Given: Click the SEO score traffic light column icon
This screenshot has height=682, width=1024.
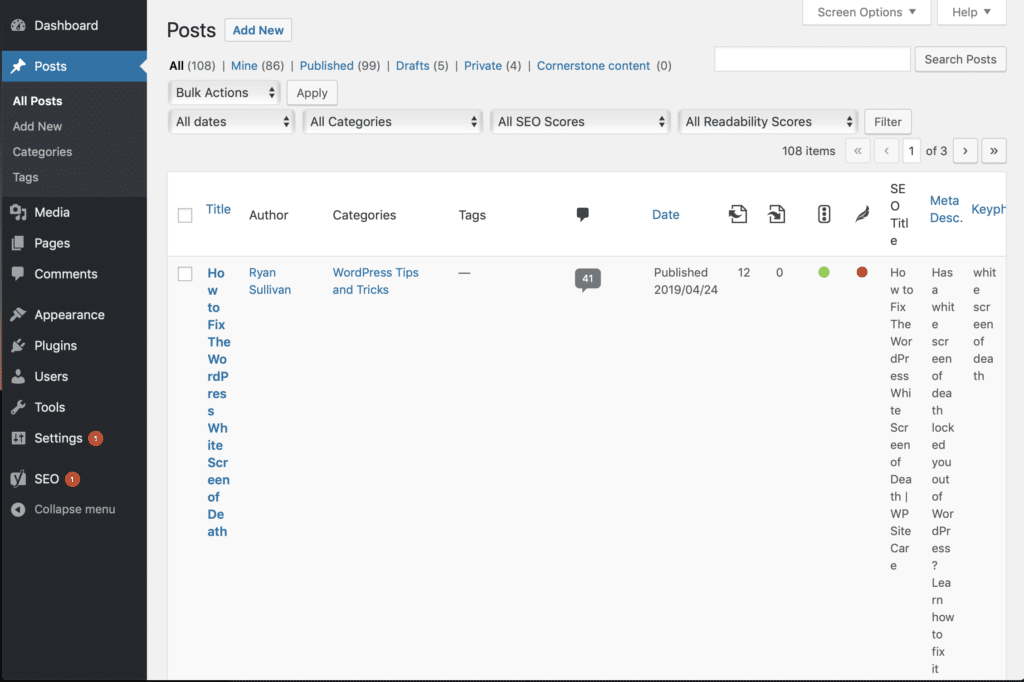Looking at the screenshot, I should click(x=824, y=214).
